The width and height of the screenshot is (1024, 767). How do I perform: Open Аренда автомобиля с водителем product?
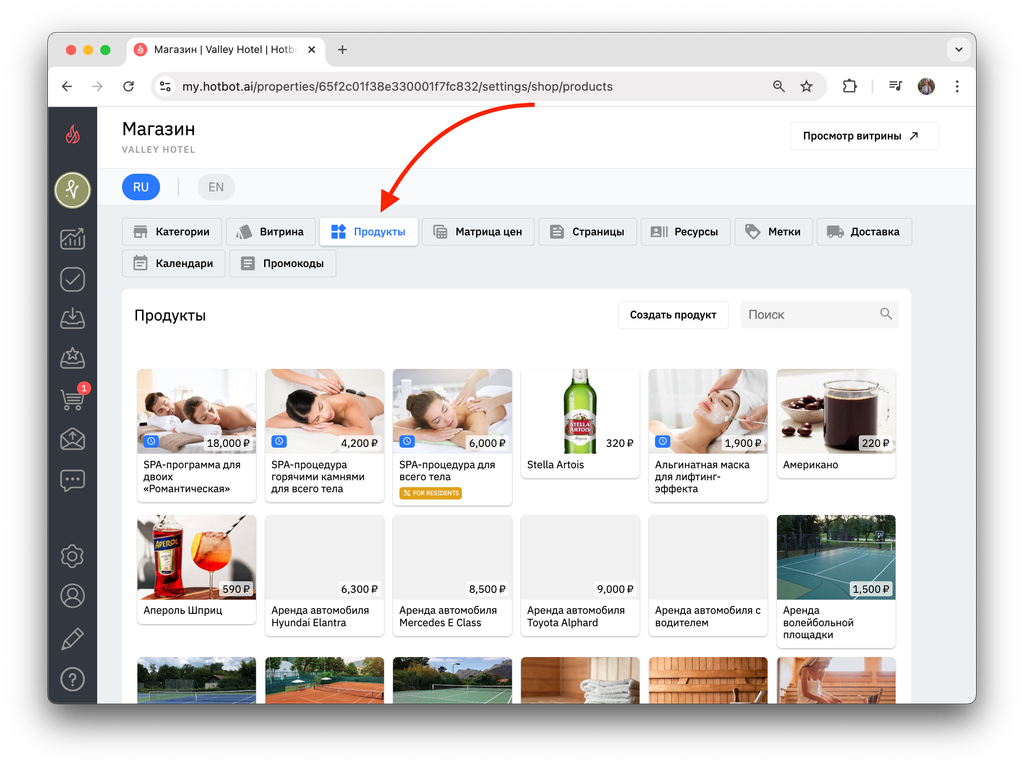click(708, 575)
